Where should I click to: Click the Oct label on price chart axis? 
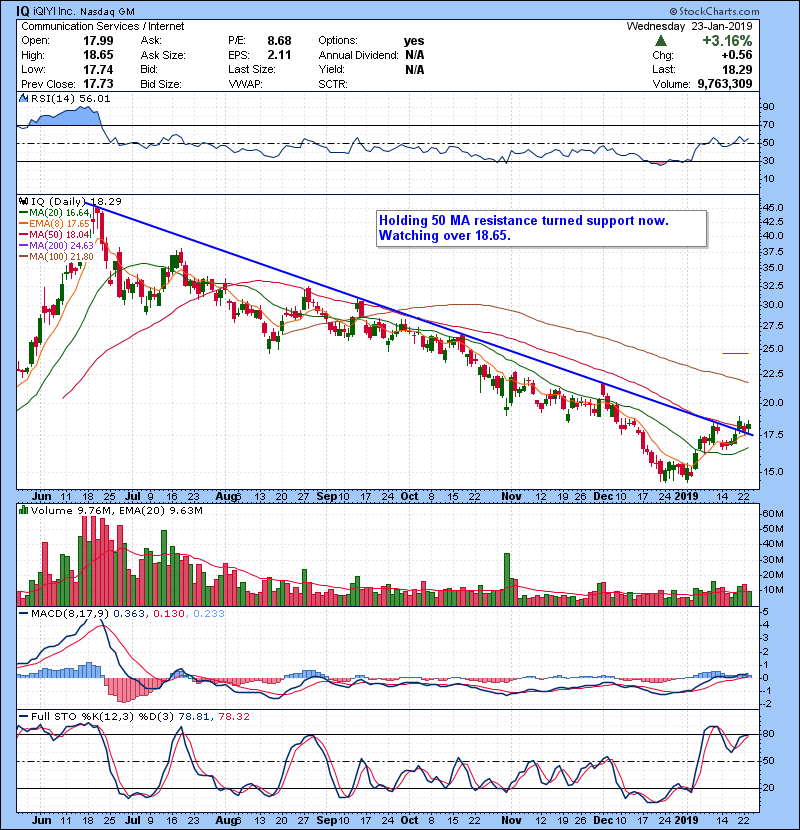coord(409,497)
